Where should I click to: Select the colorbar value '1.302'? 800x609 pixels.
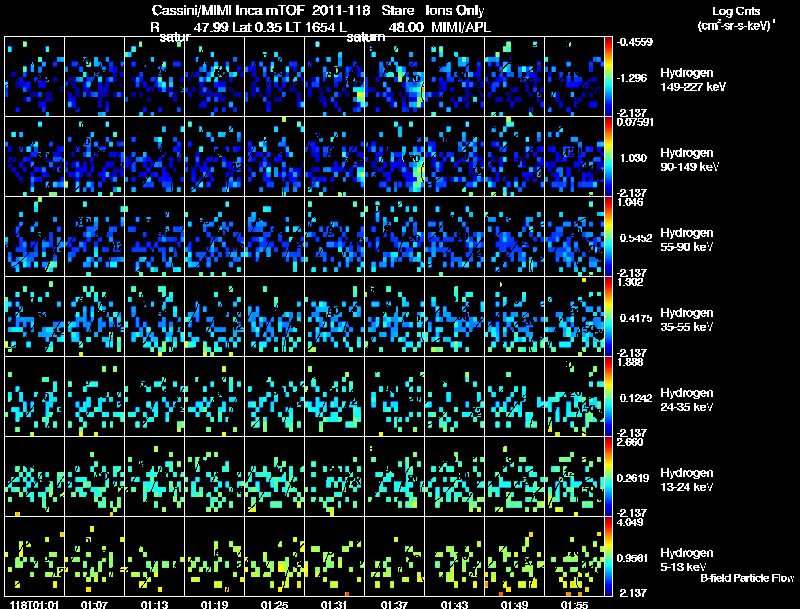pyautogui.click(x=630, y=283)
